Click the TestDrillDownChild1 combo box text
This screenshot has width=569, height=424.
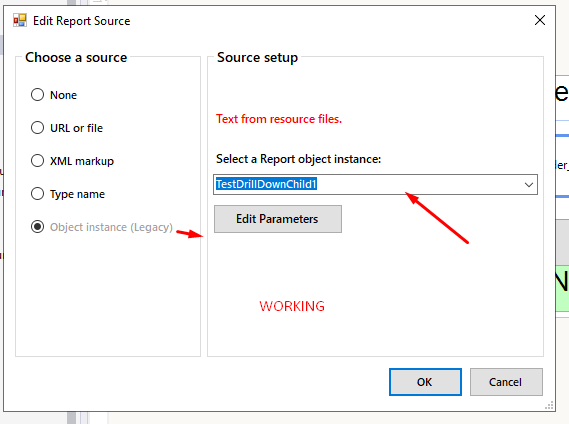coord(266,184)
